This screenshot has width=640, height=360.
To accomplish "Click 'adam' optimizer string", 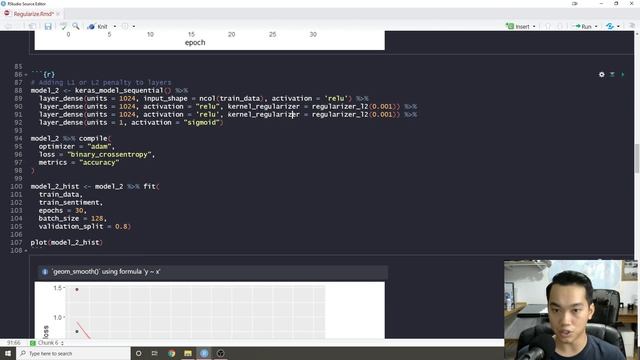I will coord(99,147).
